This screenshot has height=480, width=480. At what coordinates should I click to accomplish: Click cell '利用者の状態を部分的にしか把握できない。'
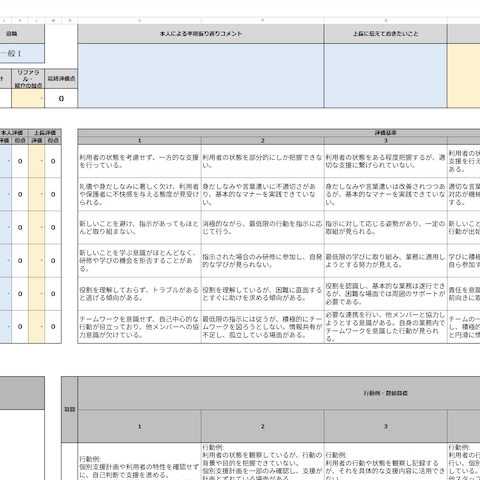[262, 161]
